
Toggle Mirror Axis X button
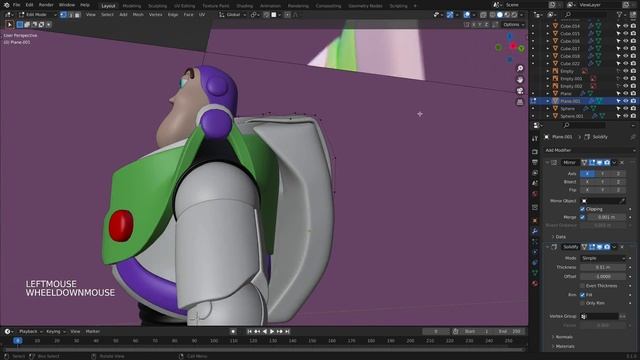587,174
